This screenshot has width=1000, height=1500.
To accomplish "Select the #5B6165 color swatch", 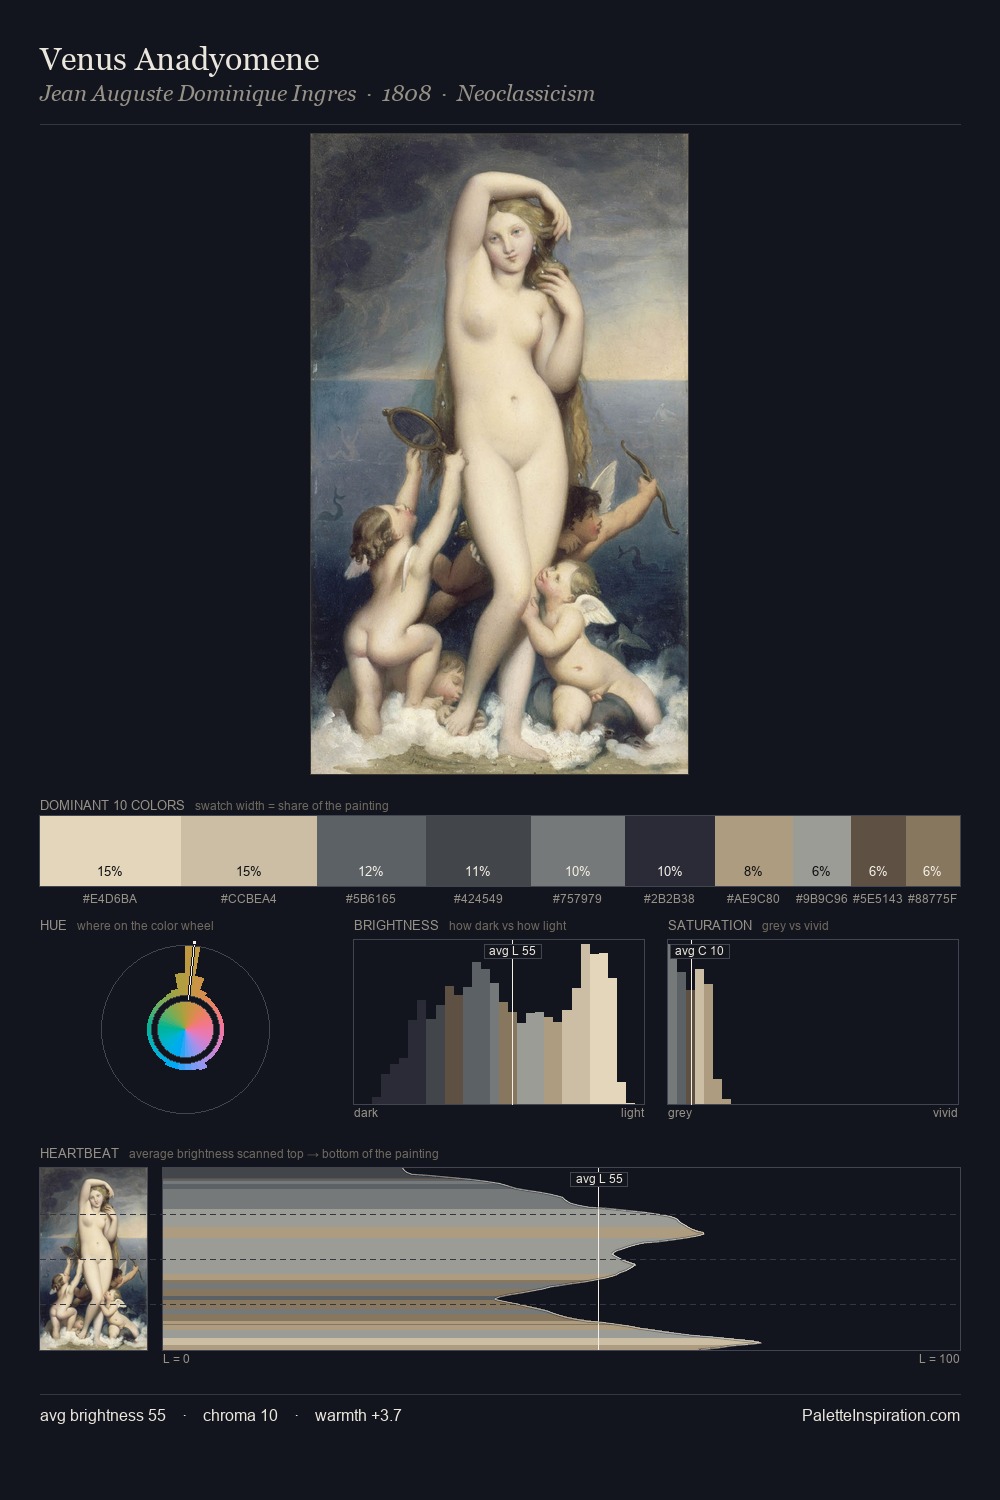I will [371, 851].
